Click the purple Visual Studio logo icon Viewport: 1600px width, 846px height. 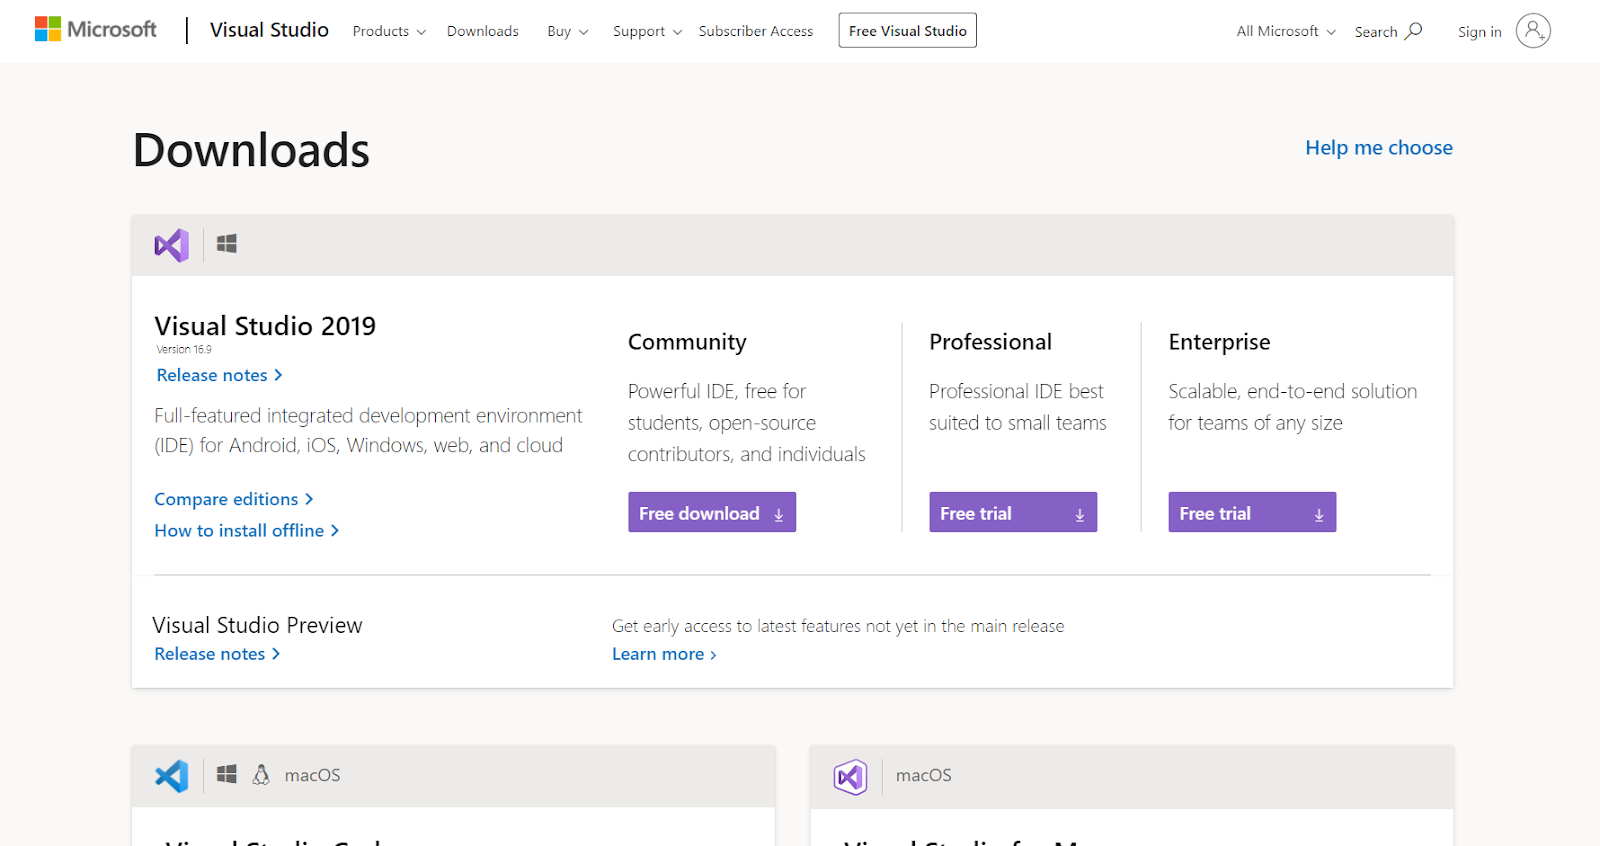point(172,245)
